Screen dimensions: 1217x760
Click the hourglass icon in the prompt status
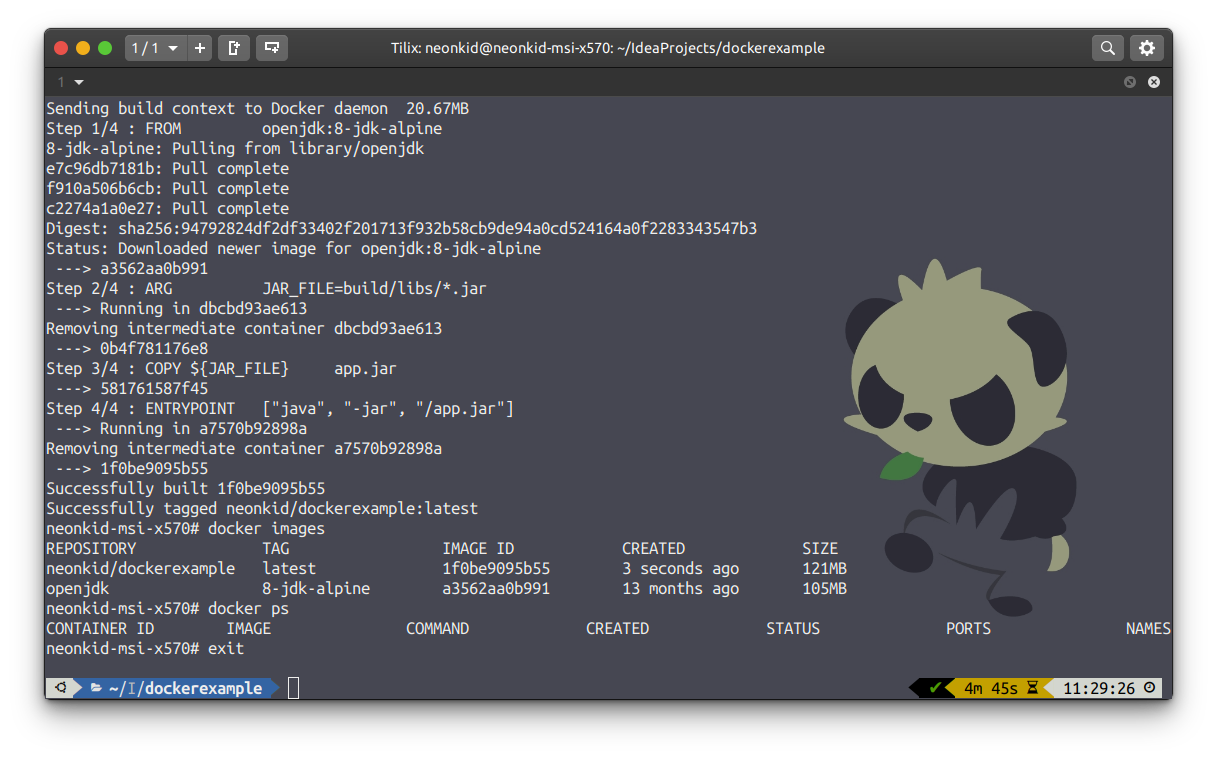(1033, 688)
